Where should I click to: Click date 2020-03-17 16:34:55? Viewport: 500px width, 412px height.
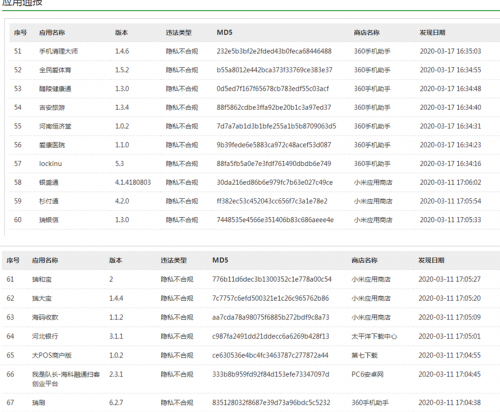tap(450, 70)
